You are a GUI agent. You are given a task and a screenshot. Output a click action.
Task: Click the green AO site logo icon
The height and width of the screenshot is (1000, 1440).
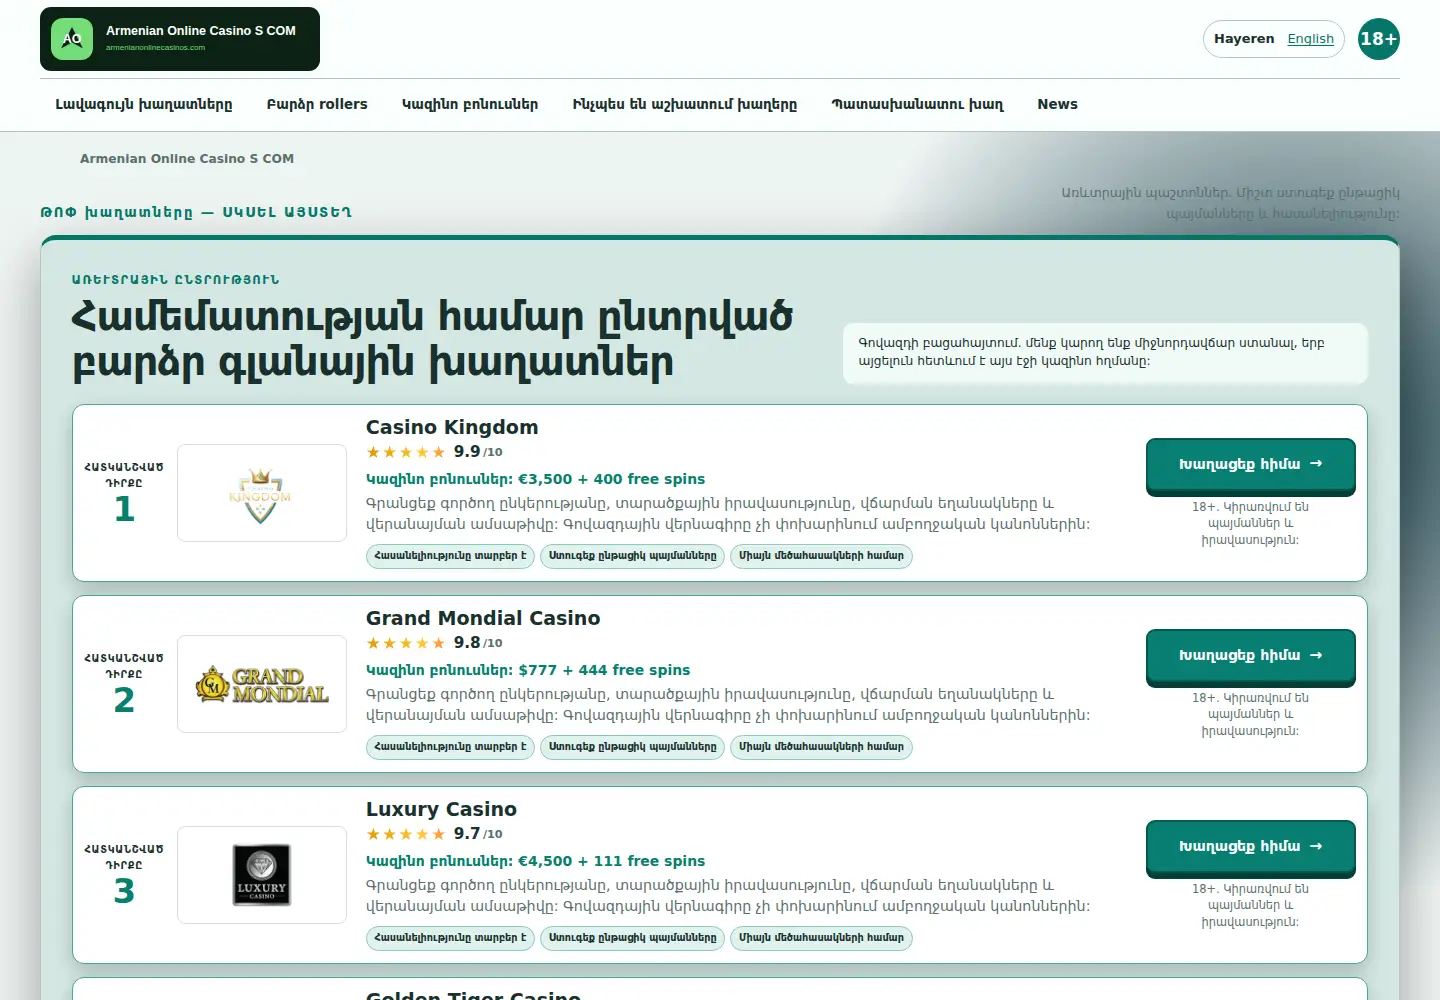(x=72, y=39)
